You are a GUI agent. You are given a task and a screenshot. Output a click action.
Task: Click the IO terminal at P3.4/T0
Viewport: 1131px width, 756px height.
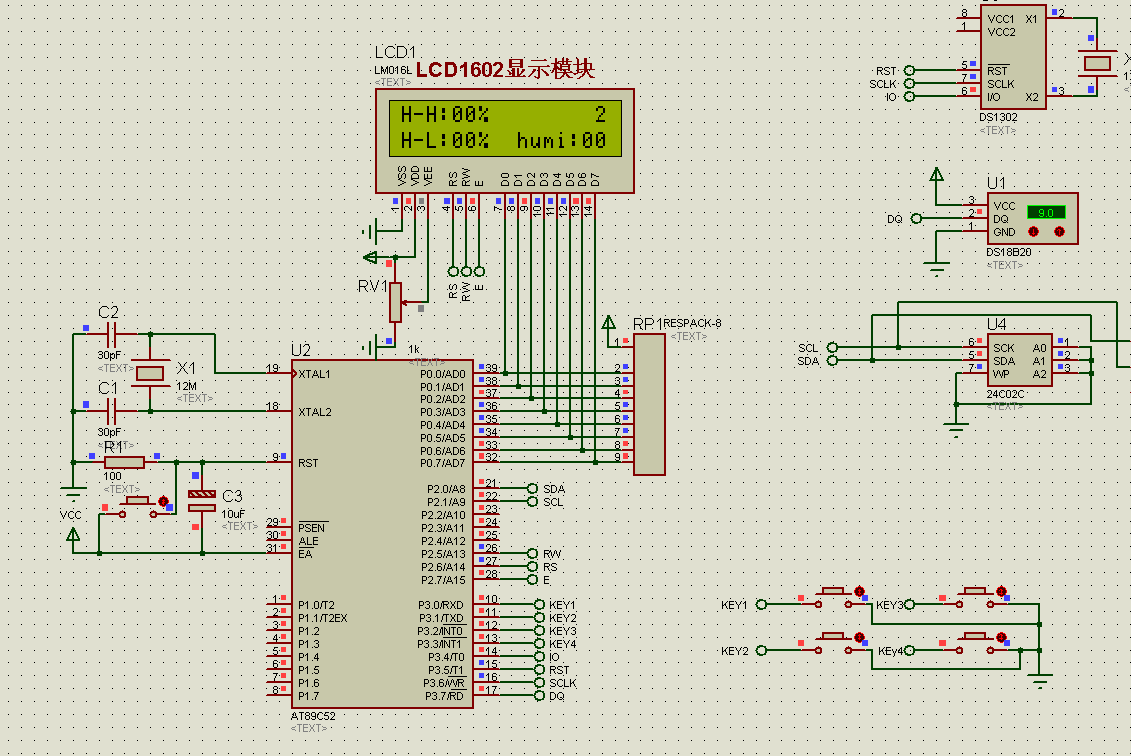pos(539,656)
